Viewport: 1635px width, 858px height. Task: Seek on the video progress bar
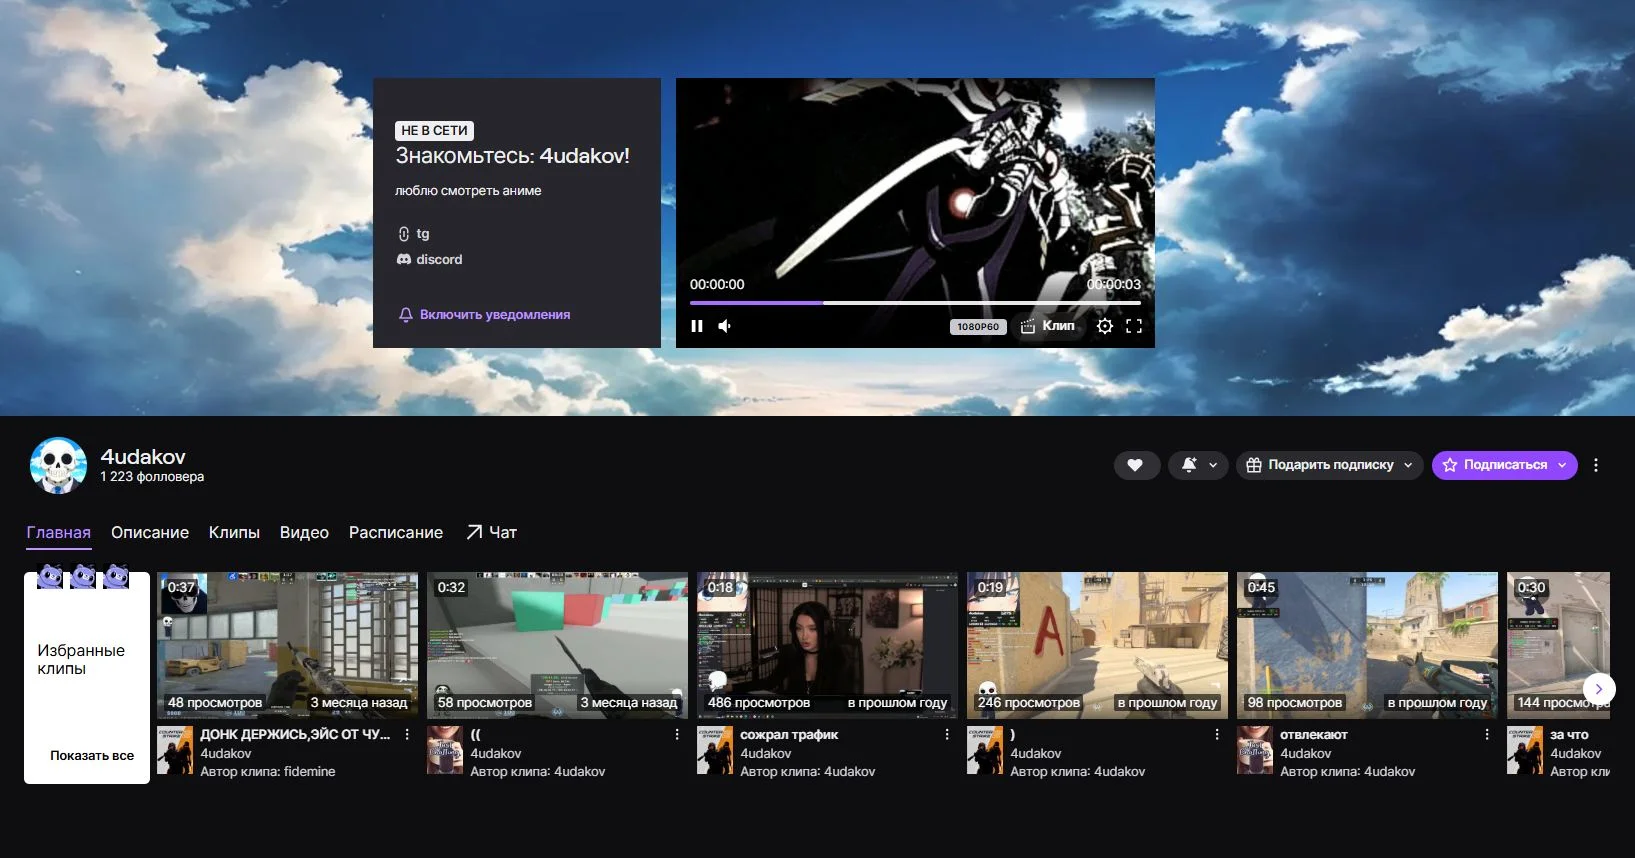tap(915, 302)
